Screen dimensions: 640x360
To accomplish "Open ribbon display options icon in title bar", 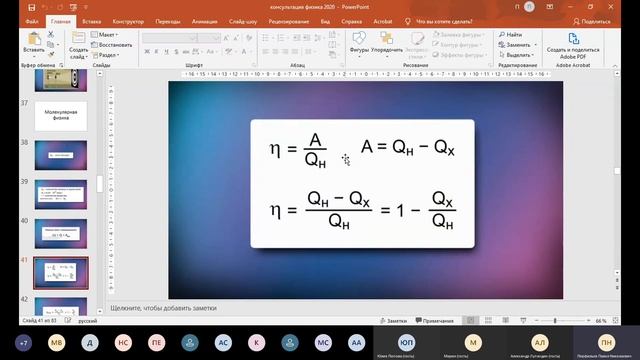I will (550, 7).
